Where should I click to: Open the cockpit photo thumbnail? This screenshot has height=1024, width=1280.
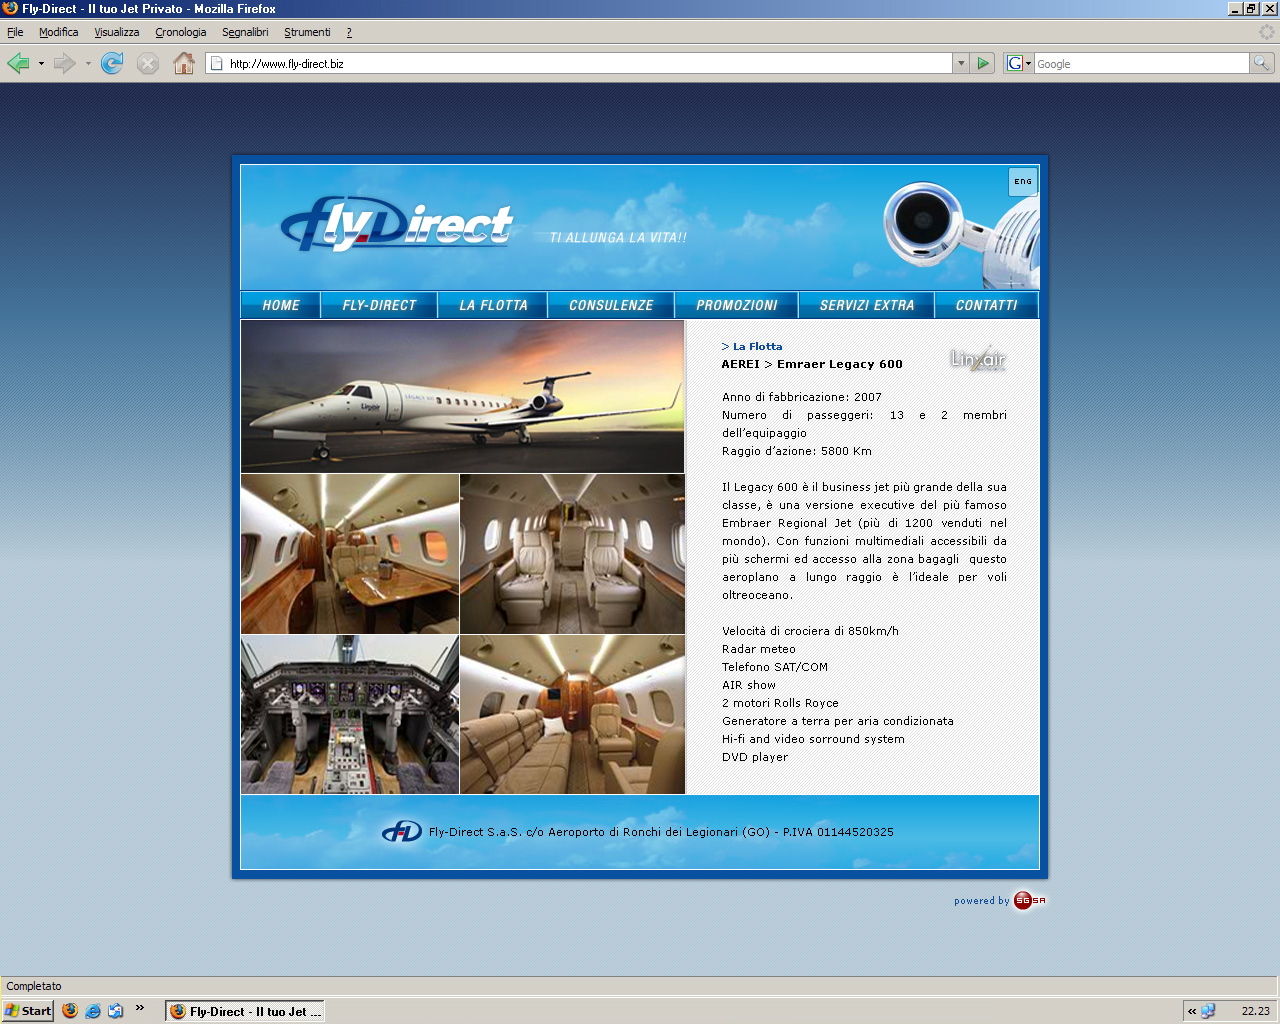pos(350,715)
